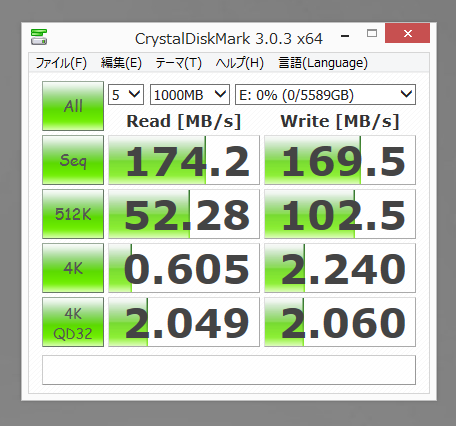The width and height of the screenshot is (456, 426).
Task: Open the 編集(E) menu
Action: click(121, 63)
